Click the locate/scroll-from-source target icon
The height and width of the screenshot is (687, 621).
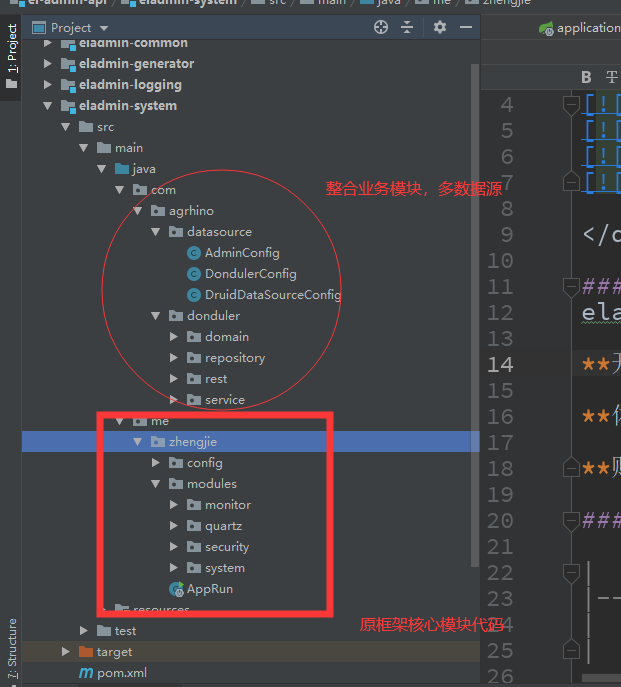pos(381,28)
